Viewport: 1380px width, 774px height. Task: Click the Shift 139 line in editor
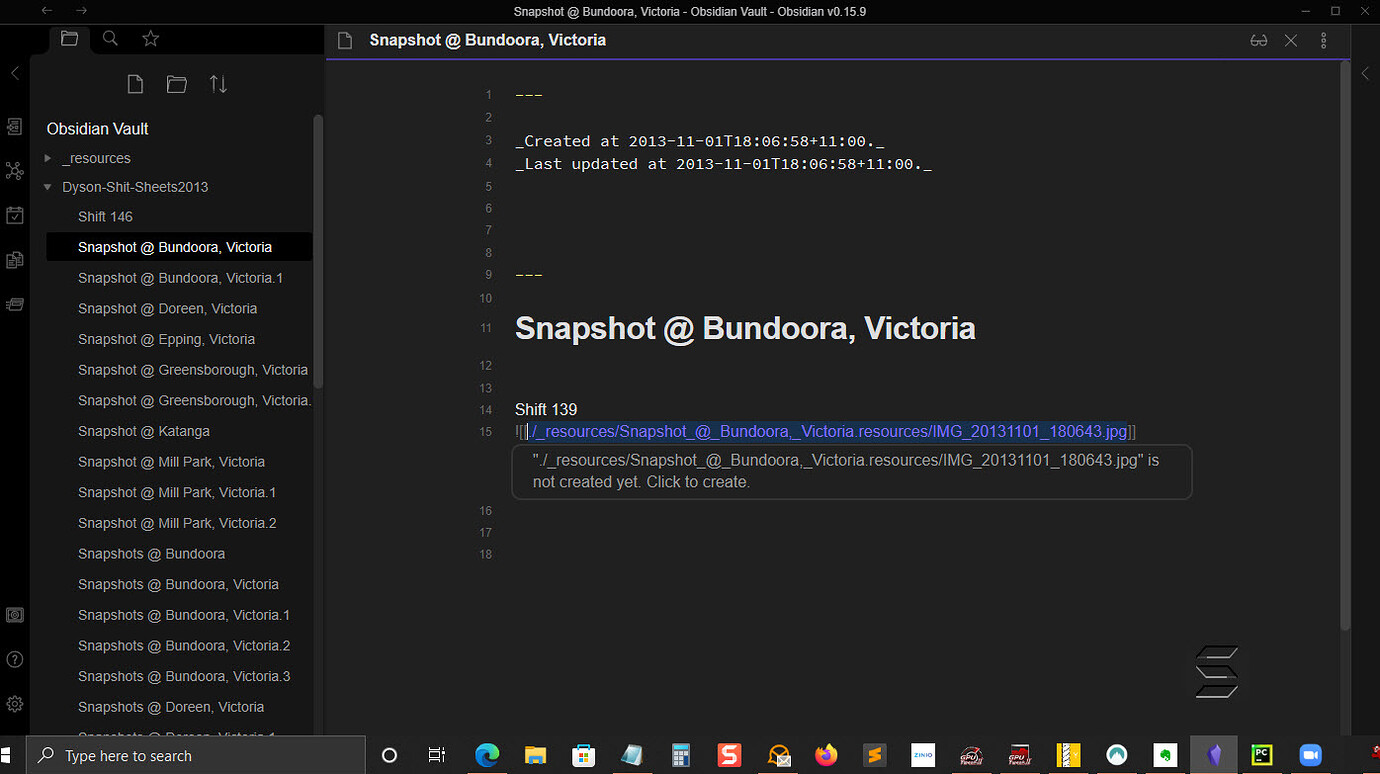coord(546,409)
